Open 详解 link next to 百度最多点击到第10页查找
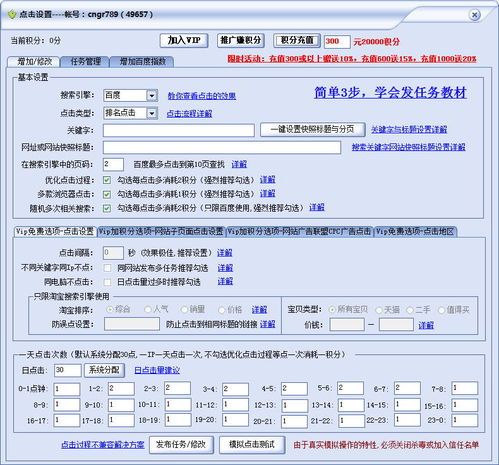This screenshot has height=465, width=499. [239, 164]
